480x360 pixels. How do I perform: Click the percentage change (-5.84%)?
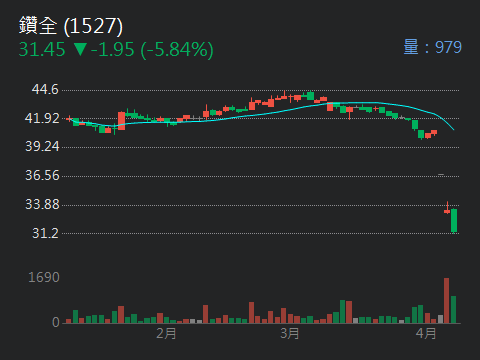click(177, 50)
